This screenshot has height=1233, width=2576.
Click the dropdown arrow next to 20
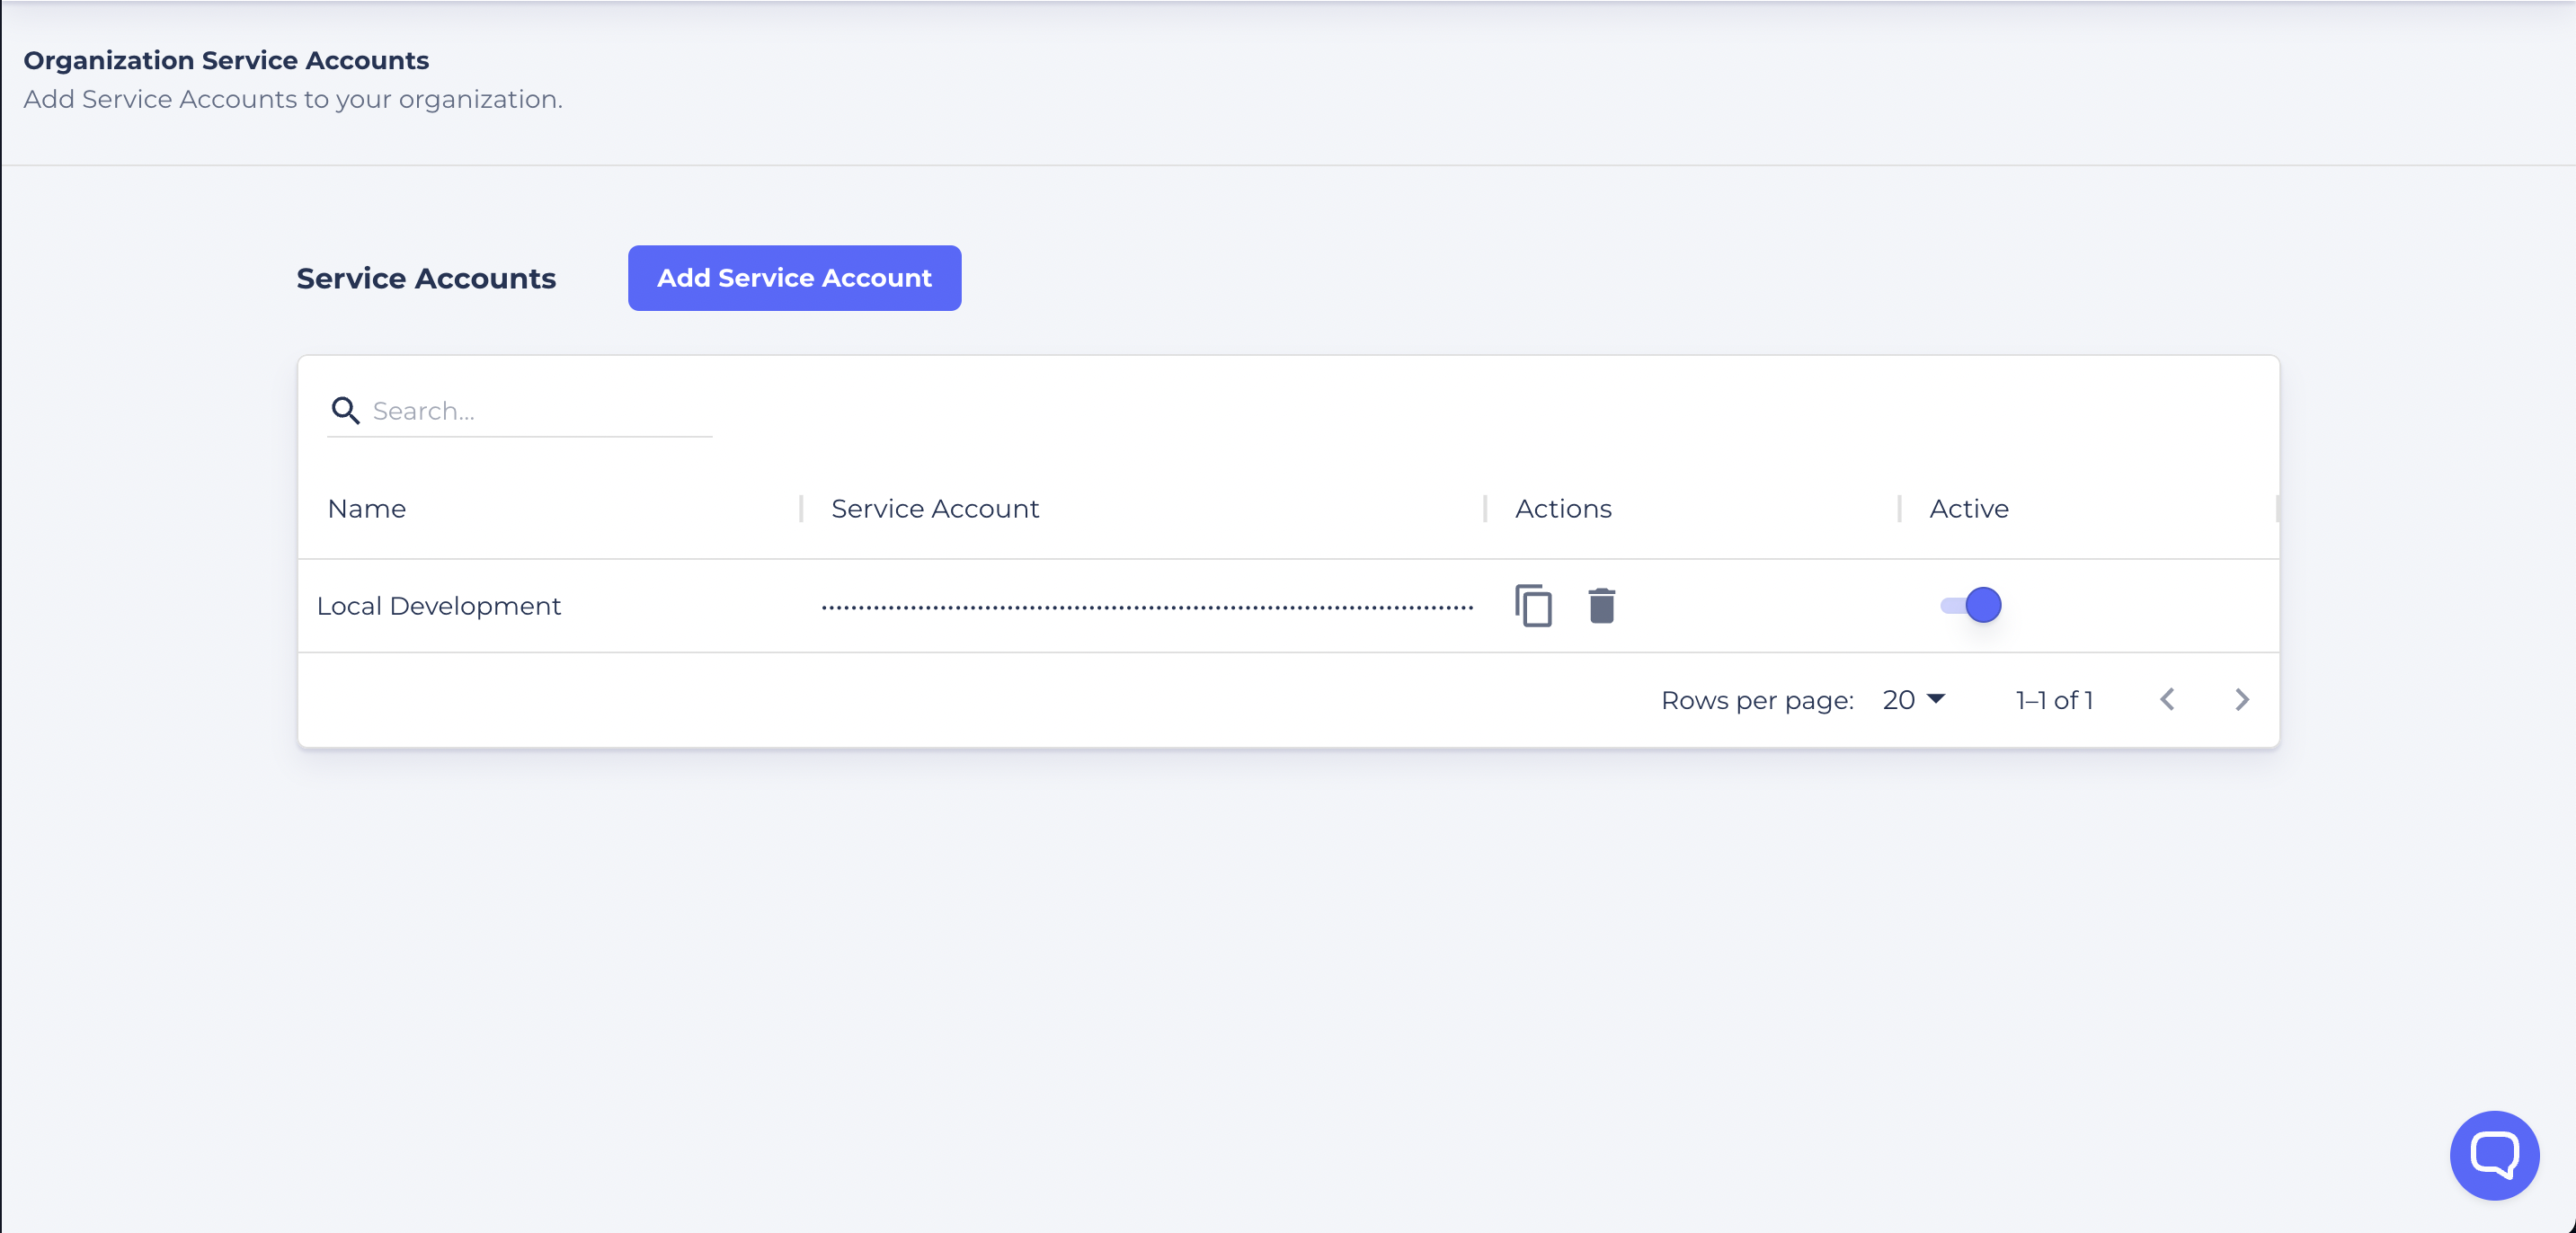(1936, 698)
